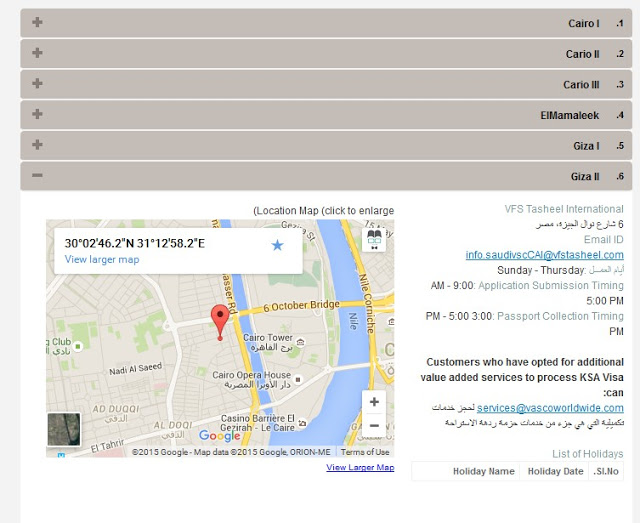Expand the Giza I section plus icon
Viewport: 640px width, 523px height.
point(37,145)
